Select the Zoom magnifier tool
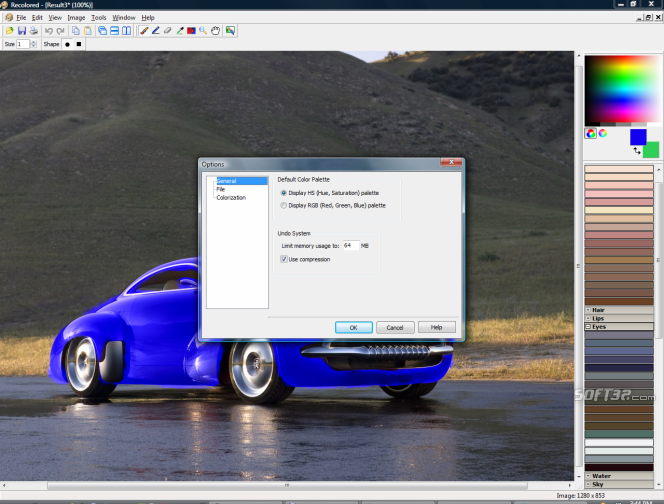This screenshot has width=664, height=504. point(203,30)
